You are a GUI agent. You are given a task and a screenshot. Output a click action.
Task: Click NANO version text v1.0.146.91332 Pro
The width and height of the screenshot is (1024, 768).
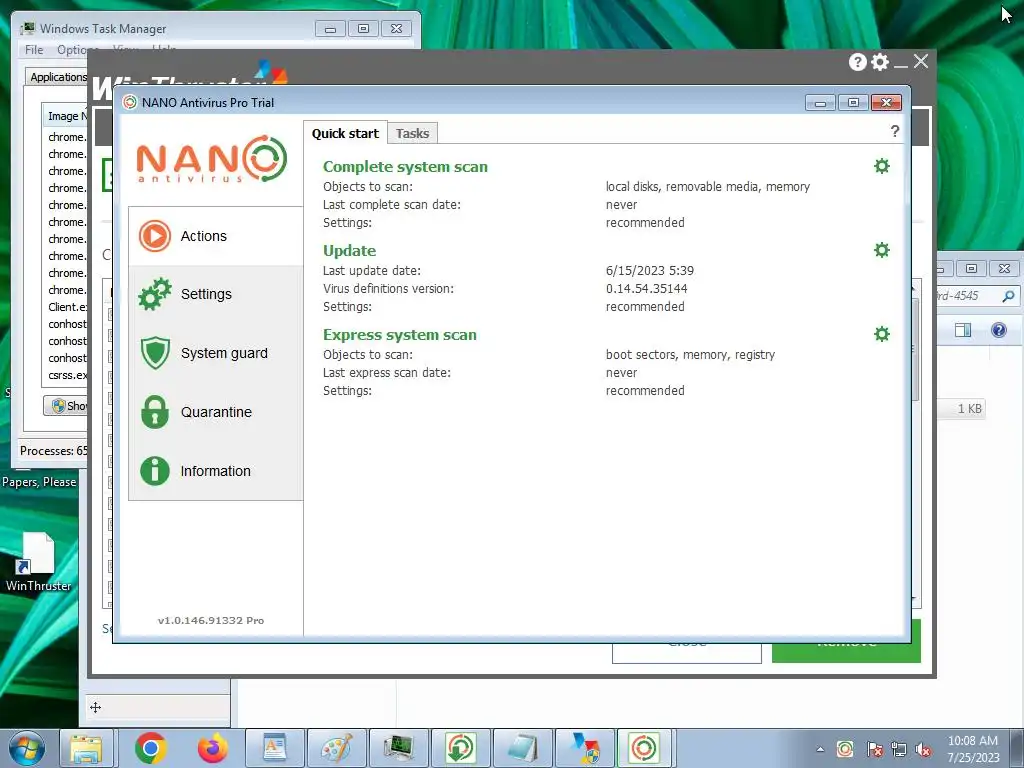point(211,620)
